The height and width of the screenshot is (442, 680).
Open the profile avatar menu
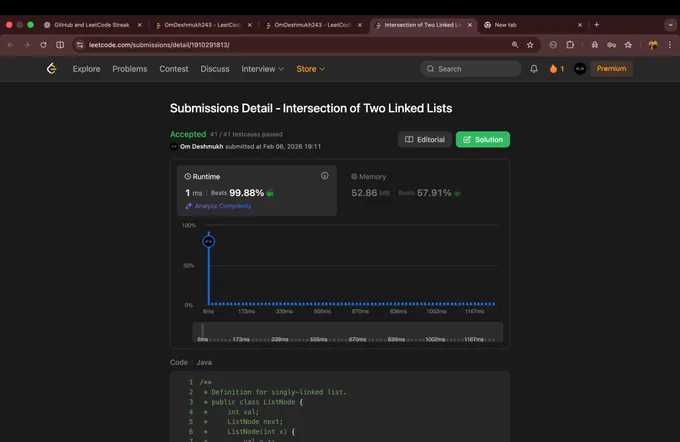coord(580,69)
